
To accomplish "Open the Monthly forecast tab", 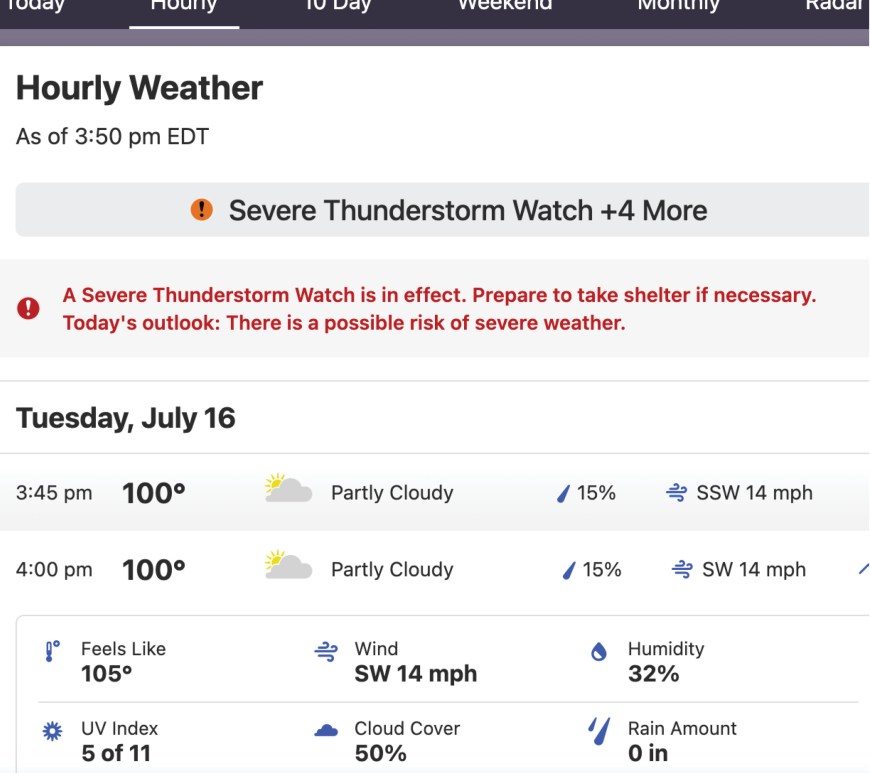I will coord(678,6).
